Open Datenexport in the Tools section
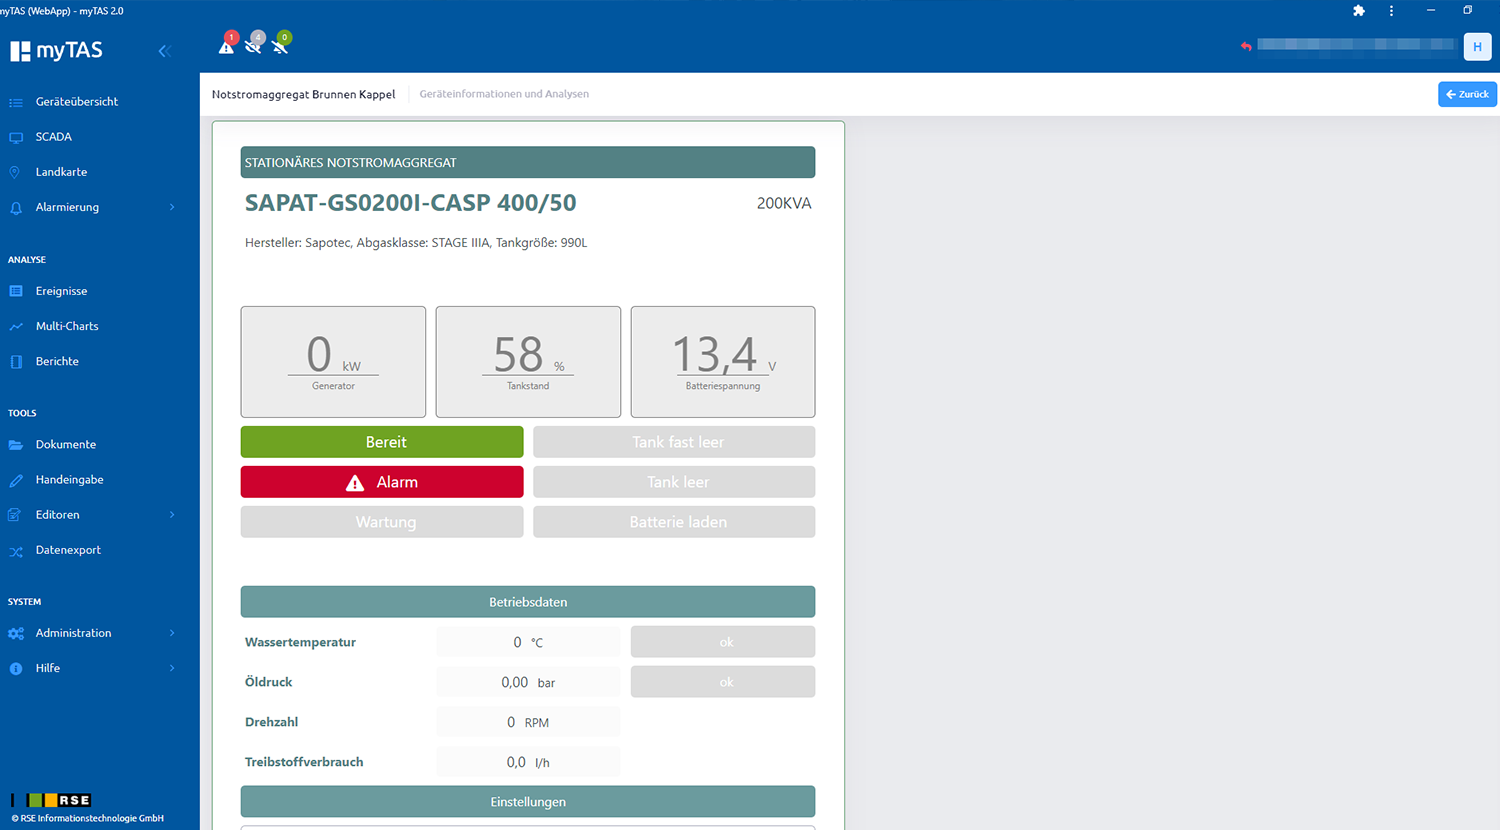The height and width of the screenshot is (830, 1500). (68, 550)
